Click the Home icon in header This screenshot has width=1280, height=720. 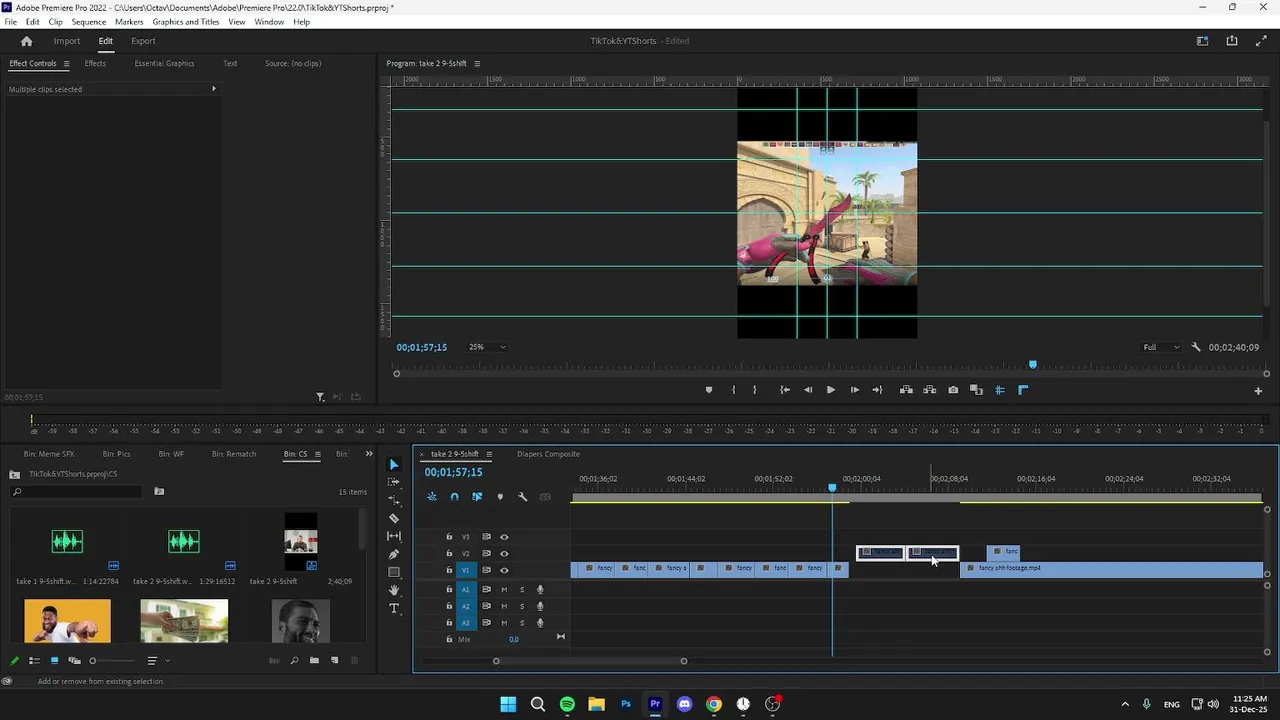(27, 41)
